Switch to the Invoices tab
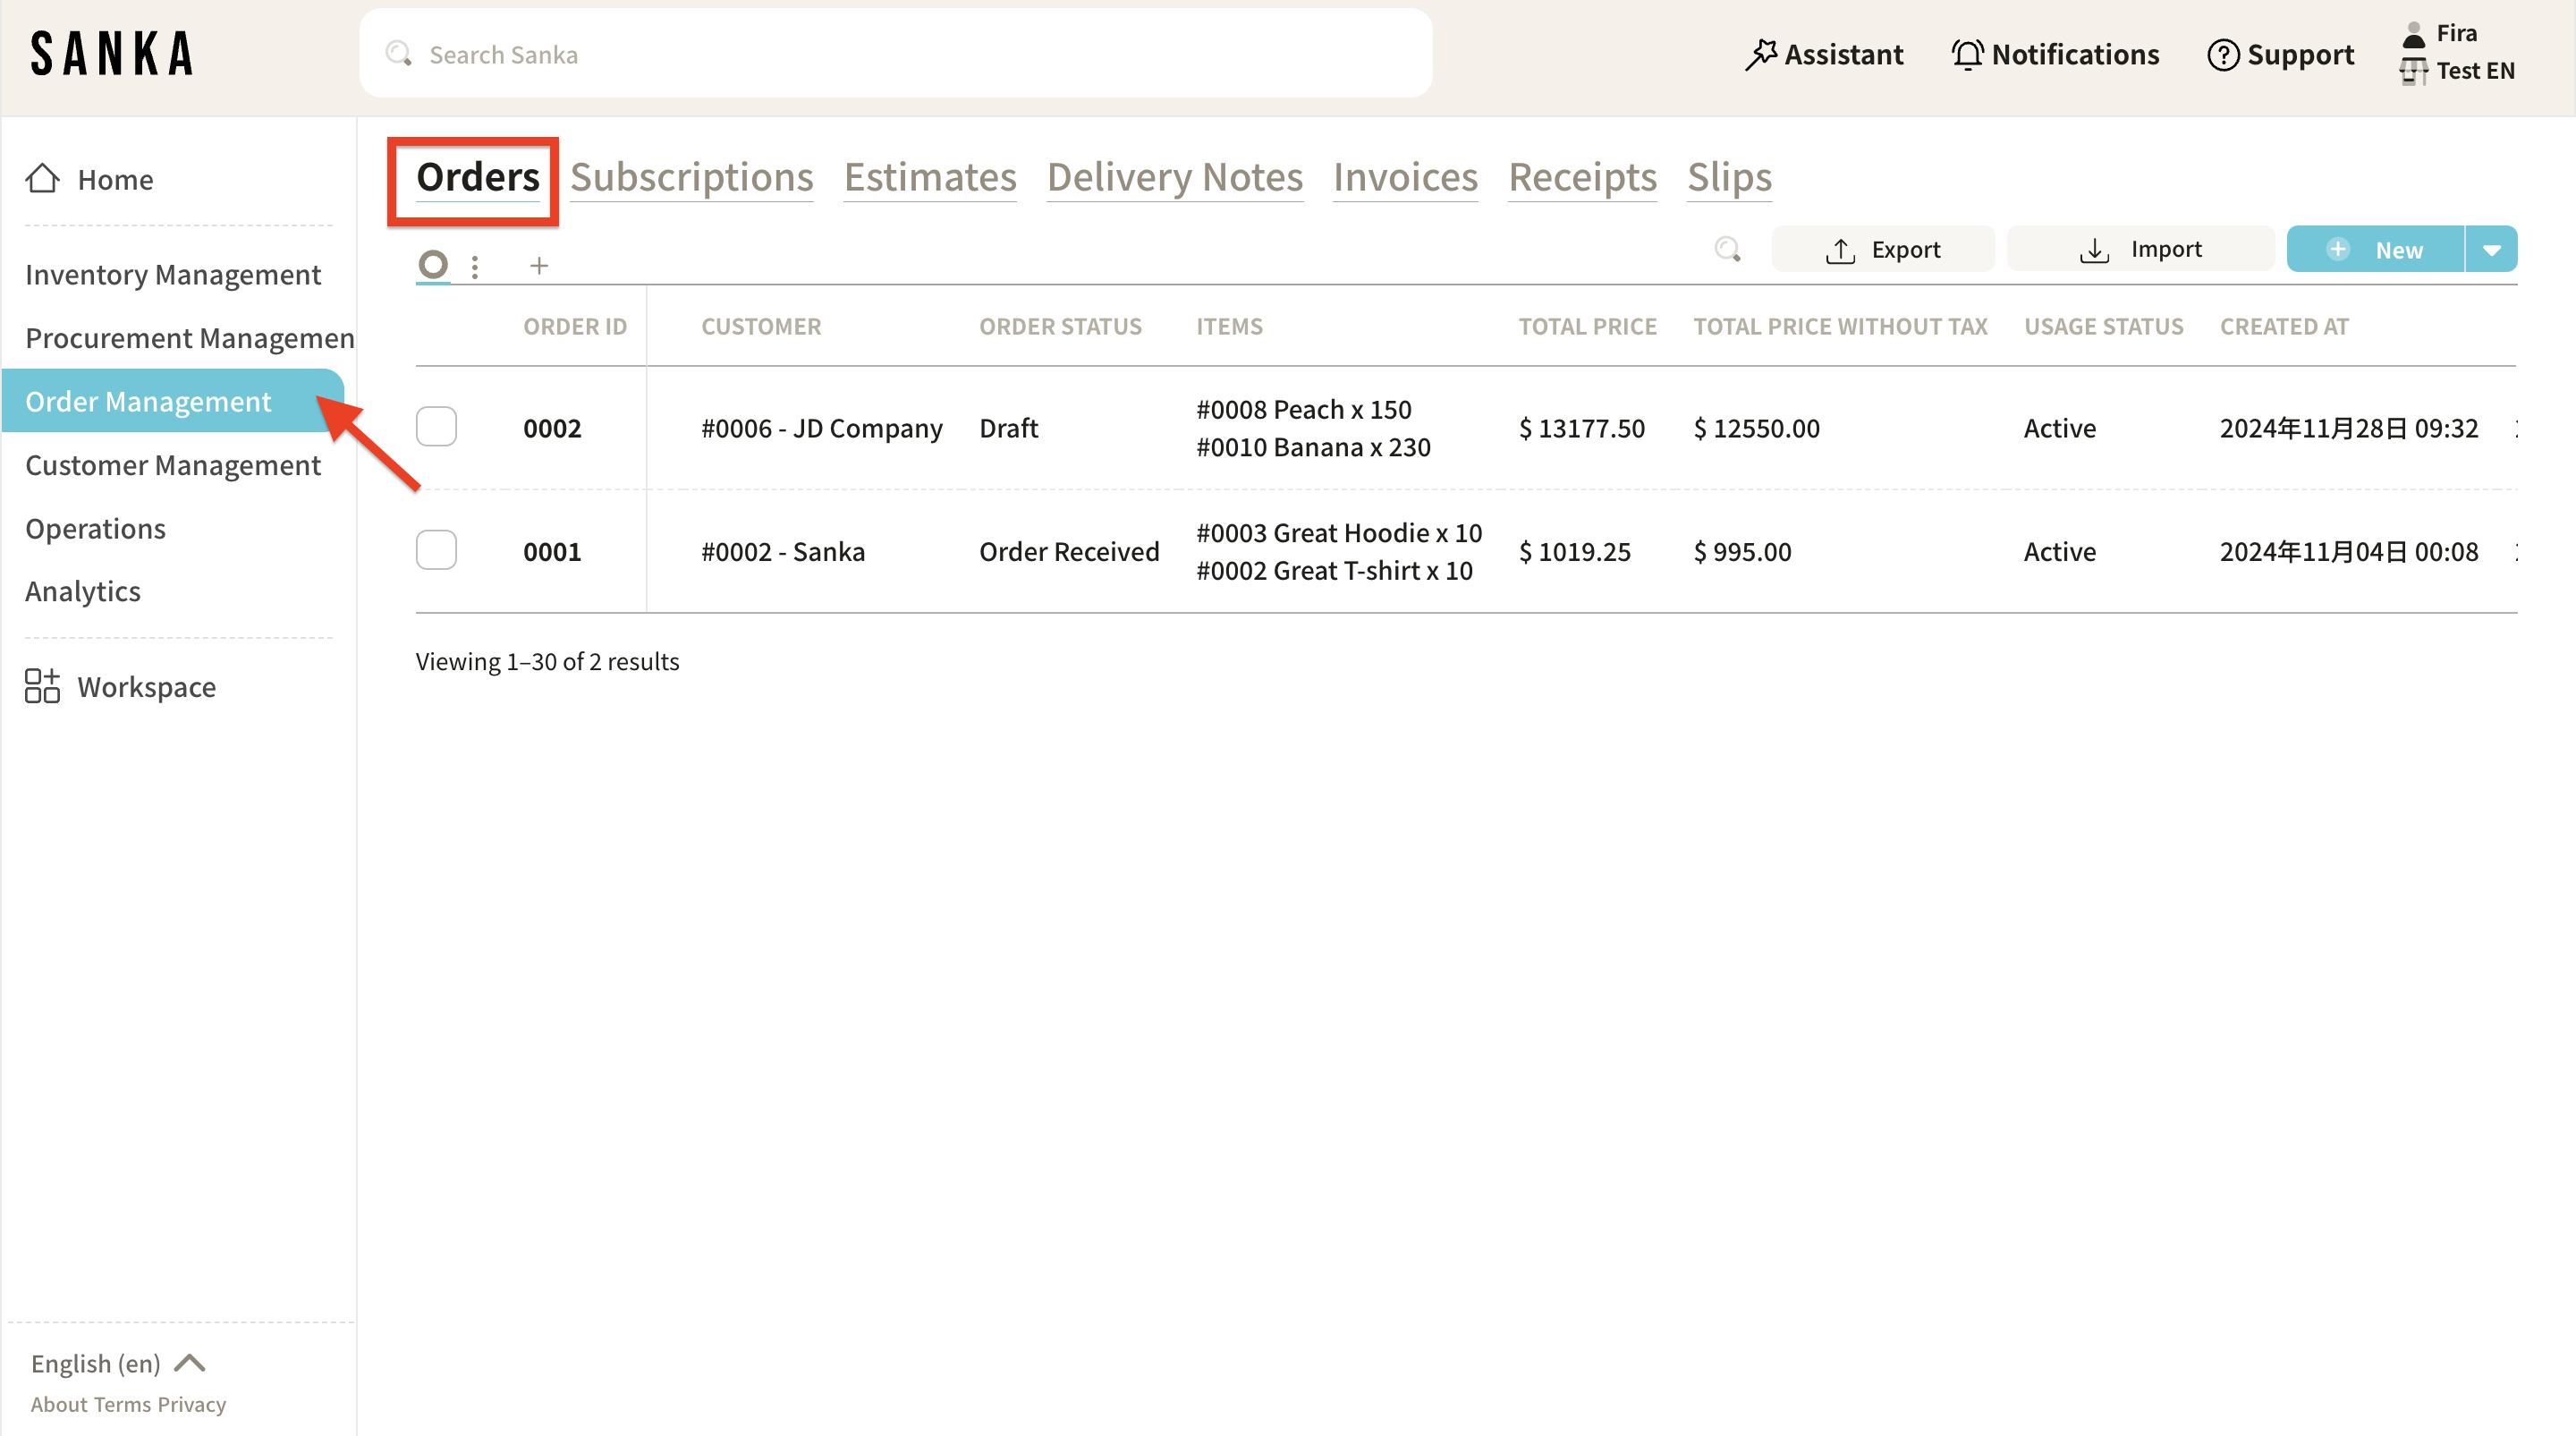The image size is (2576, 1436). click(x=1404, y=177)
